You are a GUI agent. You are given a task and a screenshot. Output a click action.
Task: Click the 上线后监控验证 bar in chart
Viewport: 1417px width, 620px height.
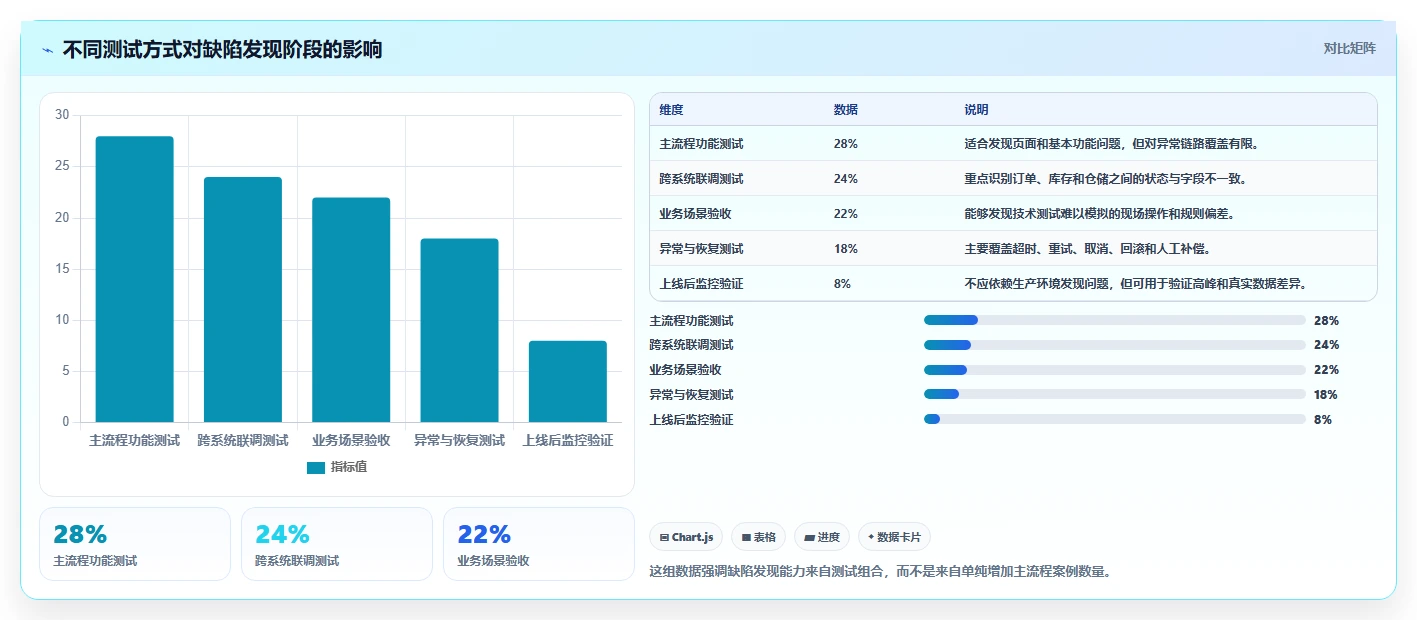pyautogui.click(x=568, y=381)
